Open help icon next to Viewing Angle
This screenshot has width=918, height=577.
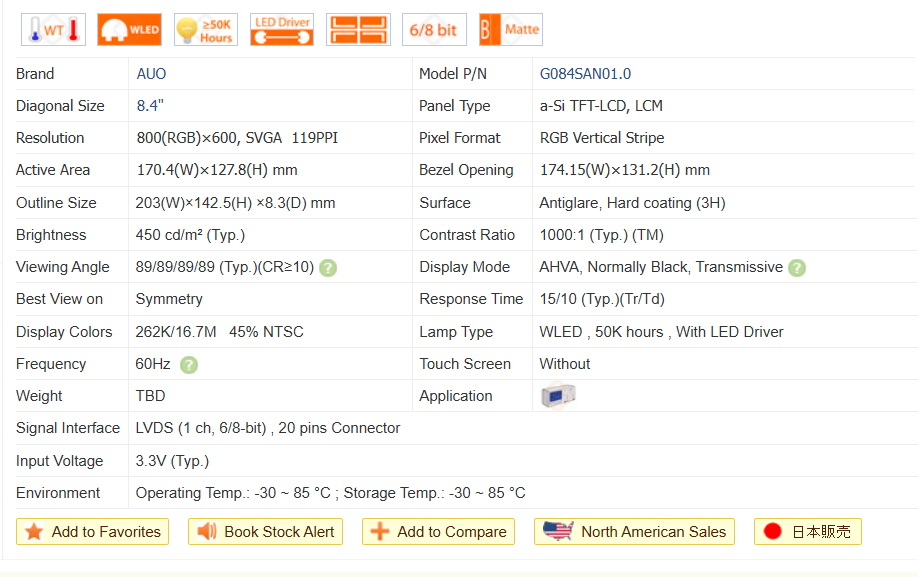[x=328, y=268]
